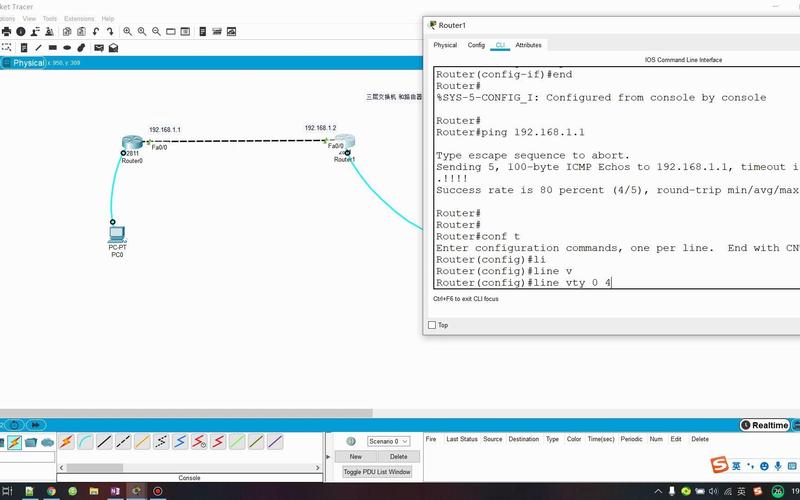Viewport: 800px width, 500px height.
Task: Click the Copy toolbar icon
Action: (x=67, y=32)
